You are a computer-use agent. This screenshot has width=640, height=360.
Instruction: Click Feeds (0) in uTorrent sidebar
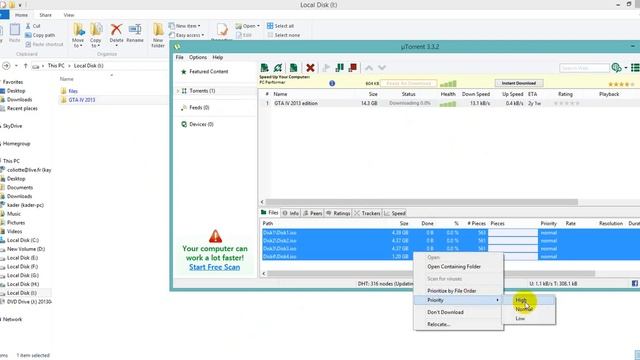[x=199, y=107]
